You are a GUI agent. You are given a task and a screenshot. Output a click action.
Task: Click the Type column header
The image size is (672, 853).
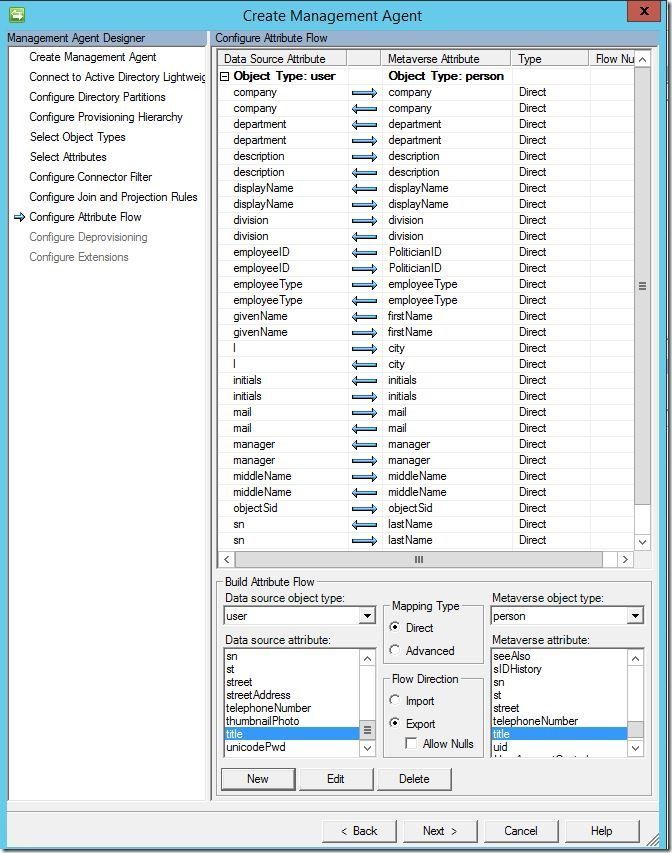tap(550, 59)
